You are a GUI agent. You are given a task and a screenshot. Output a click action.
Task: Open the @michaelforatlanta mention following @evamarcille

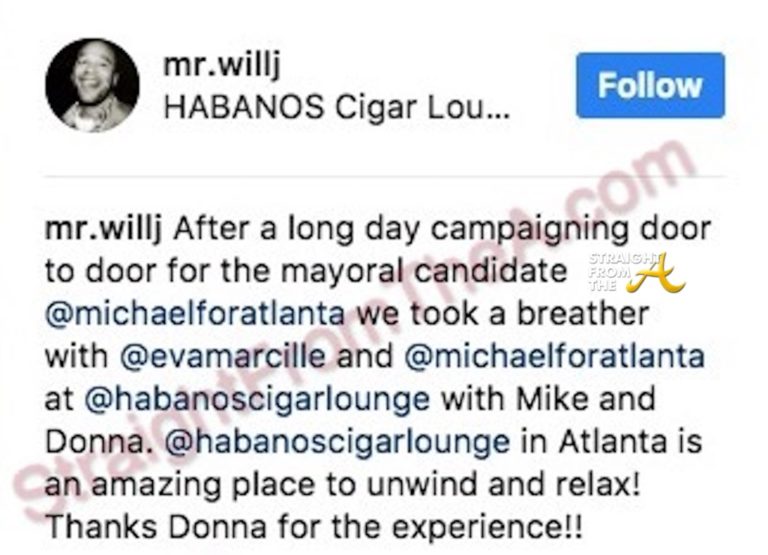tap(554, 356)
